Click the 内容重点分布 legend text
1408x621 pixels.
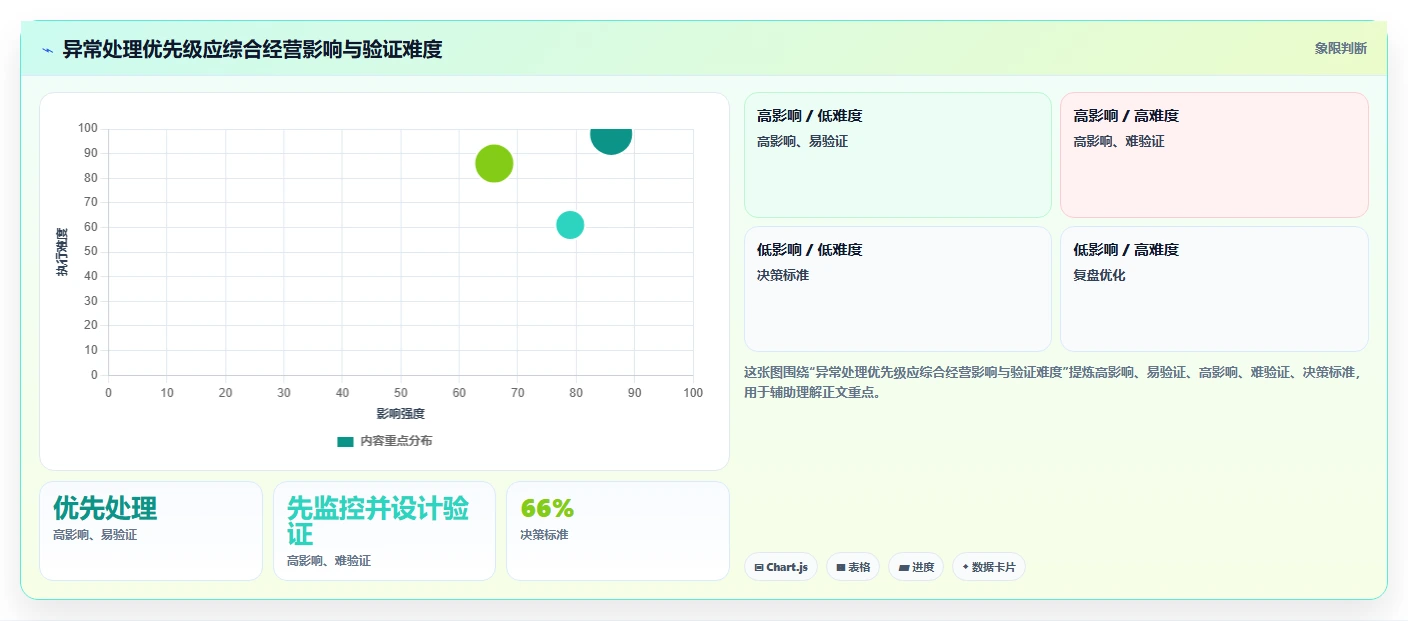click(x=396, y=441)
